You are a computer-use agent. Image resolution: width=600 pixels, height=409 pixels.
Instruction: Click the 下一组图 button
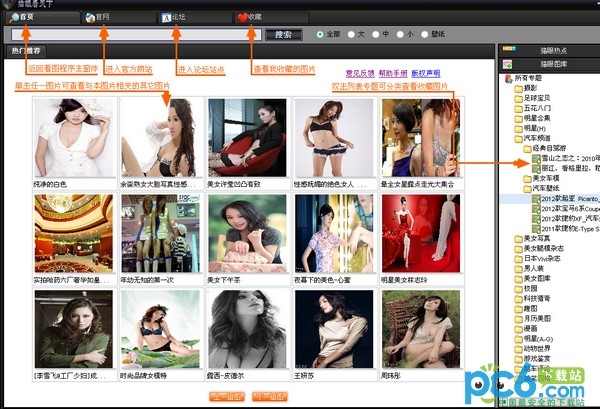coord(270,397)
